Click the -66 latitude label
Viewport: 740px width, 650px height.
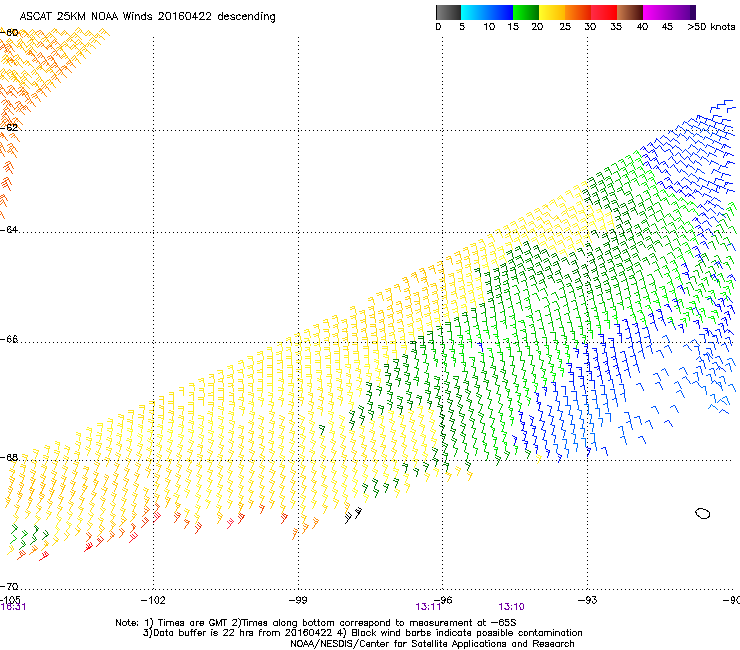tap(9, 339)
